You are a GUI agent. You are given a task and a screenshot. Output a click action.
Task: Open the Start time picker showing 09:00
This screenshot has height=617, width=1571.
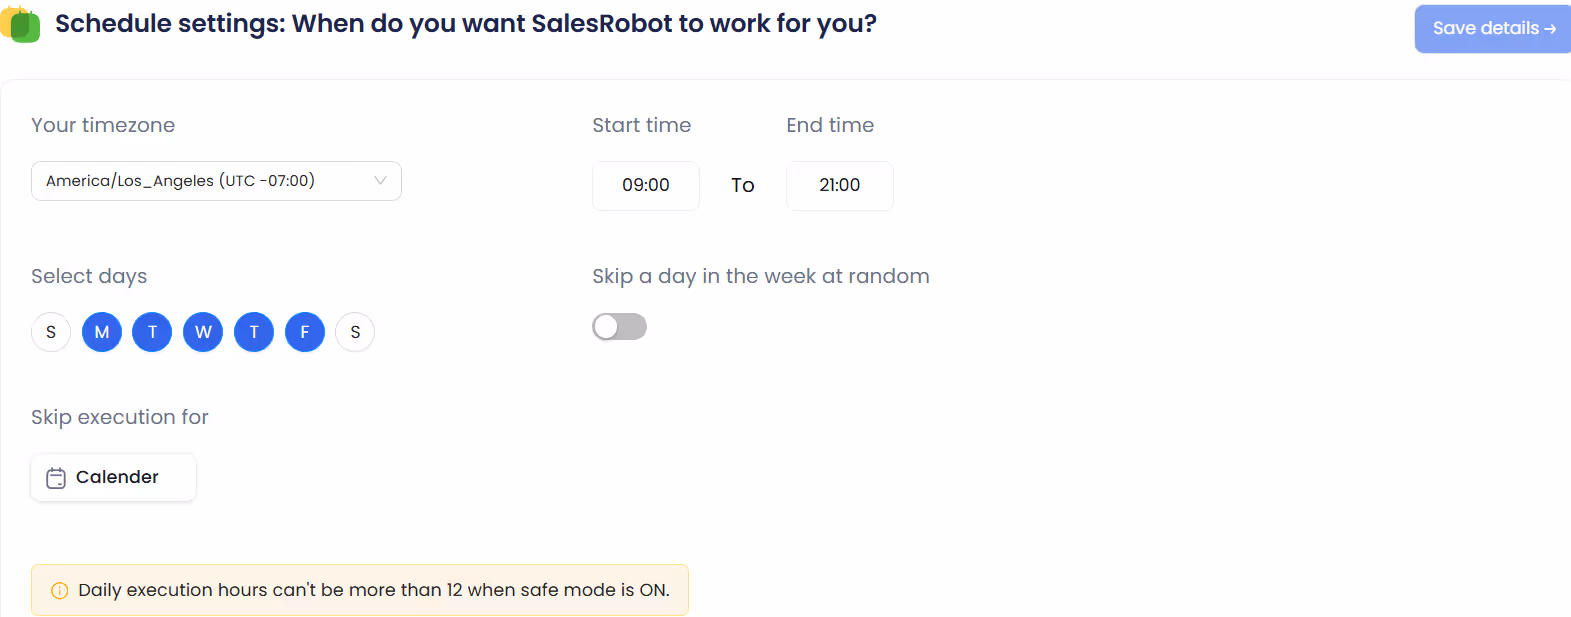(645, 185)
